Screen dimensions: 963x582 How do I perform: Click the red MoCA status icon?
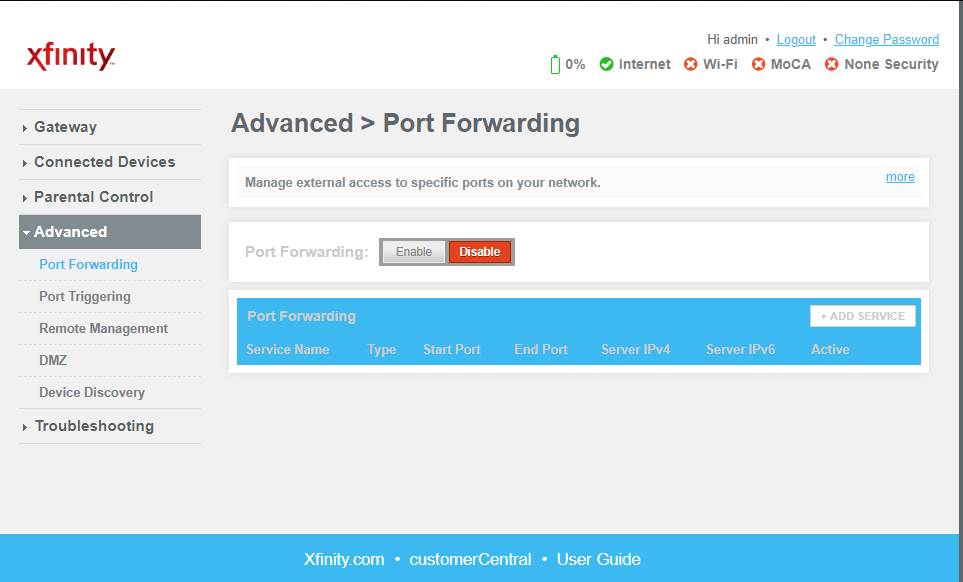758,64
